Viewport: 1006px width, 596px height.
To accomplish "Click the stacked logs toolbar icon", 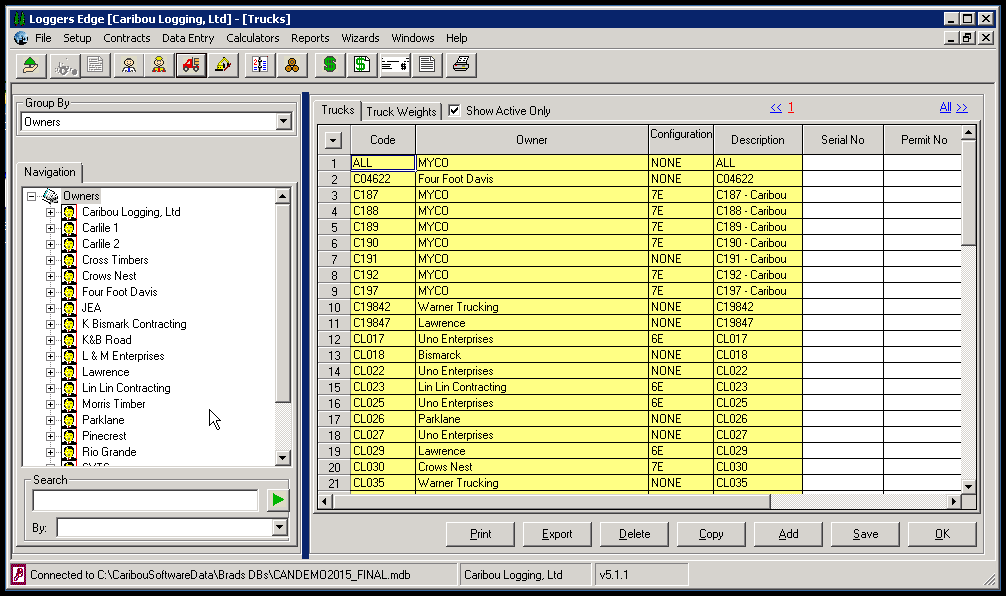I will (x=292, y=65).
